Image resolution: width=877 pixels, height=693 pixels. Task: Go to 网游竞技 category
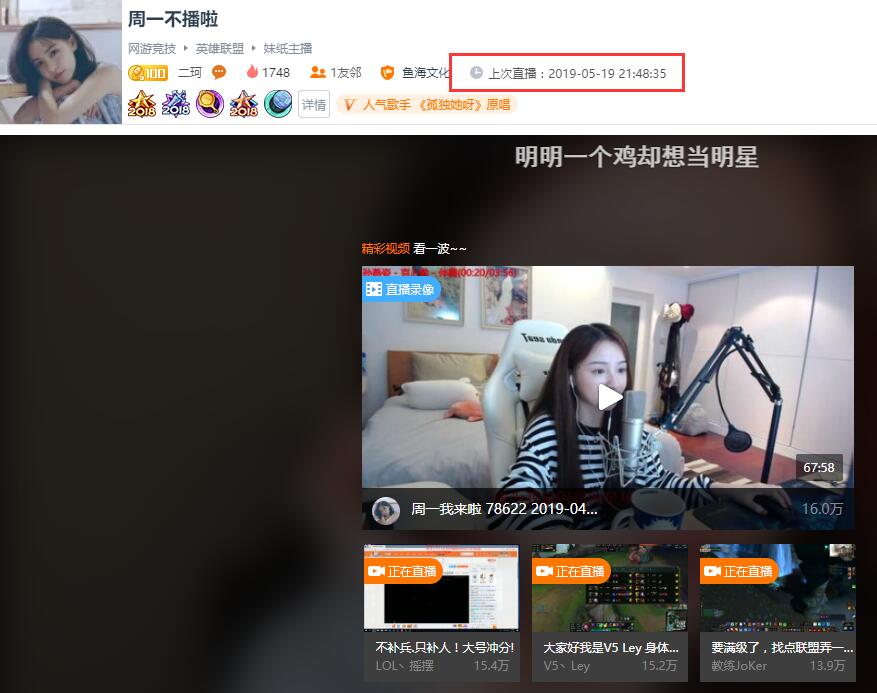[152, 49]
